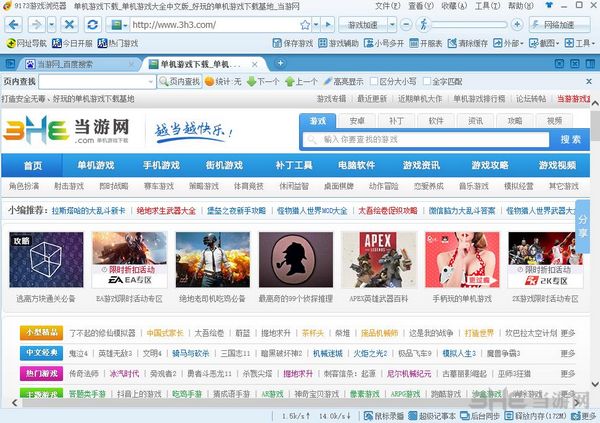Go back with the browser back arrow
Screen dimensions: 600x423
point(13,25)
